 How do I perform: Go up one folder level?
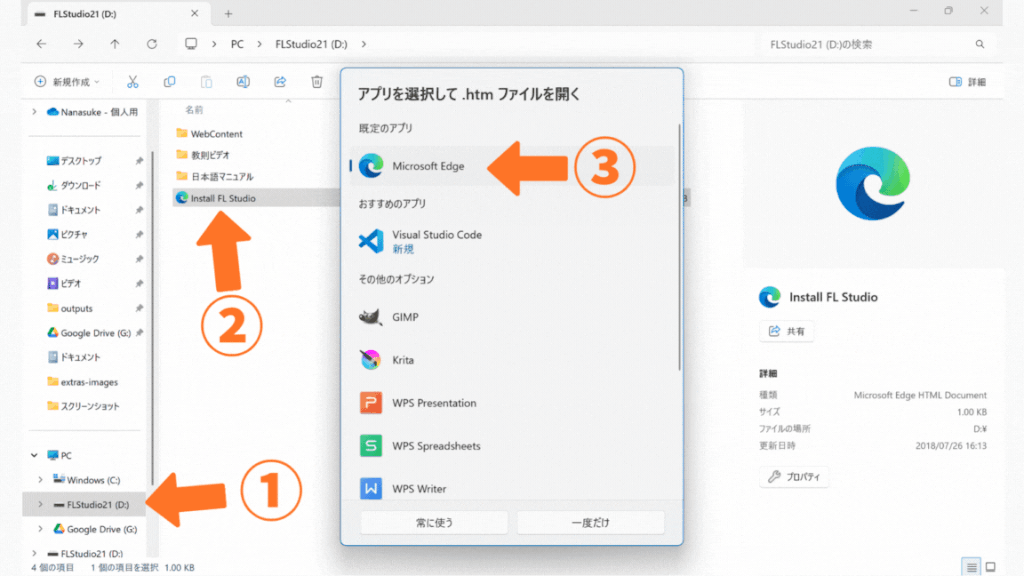[x=115, y=44]
